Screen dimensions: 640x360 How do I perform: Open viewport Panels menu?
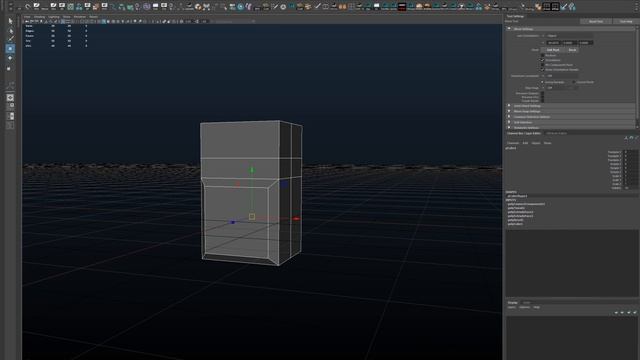93,17
